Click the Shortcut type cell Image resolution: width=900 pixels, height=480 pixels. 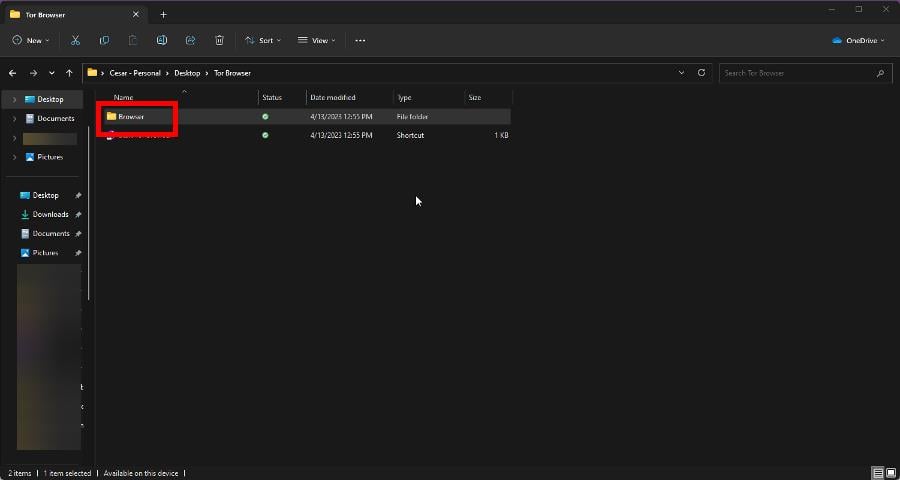(x=410, y=136)
